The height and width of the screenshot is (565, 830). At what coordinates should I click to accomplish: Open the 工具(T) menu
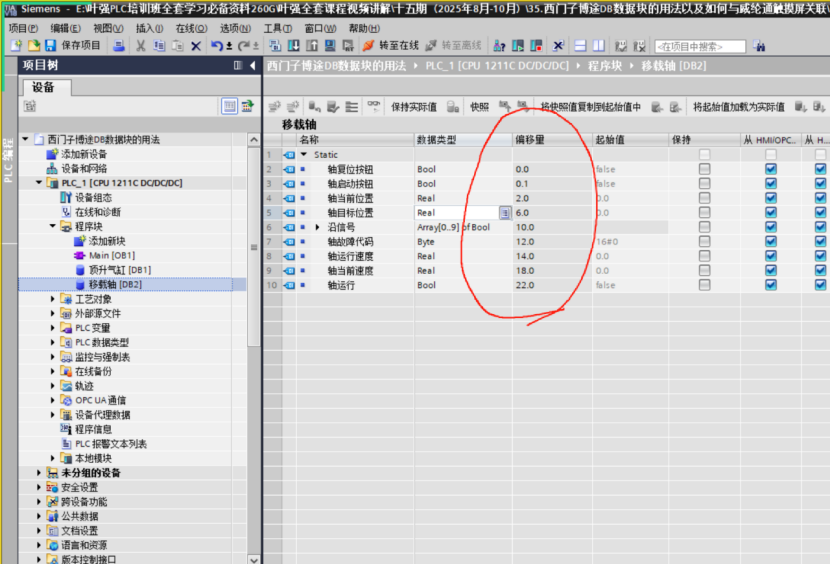point(278,28)
